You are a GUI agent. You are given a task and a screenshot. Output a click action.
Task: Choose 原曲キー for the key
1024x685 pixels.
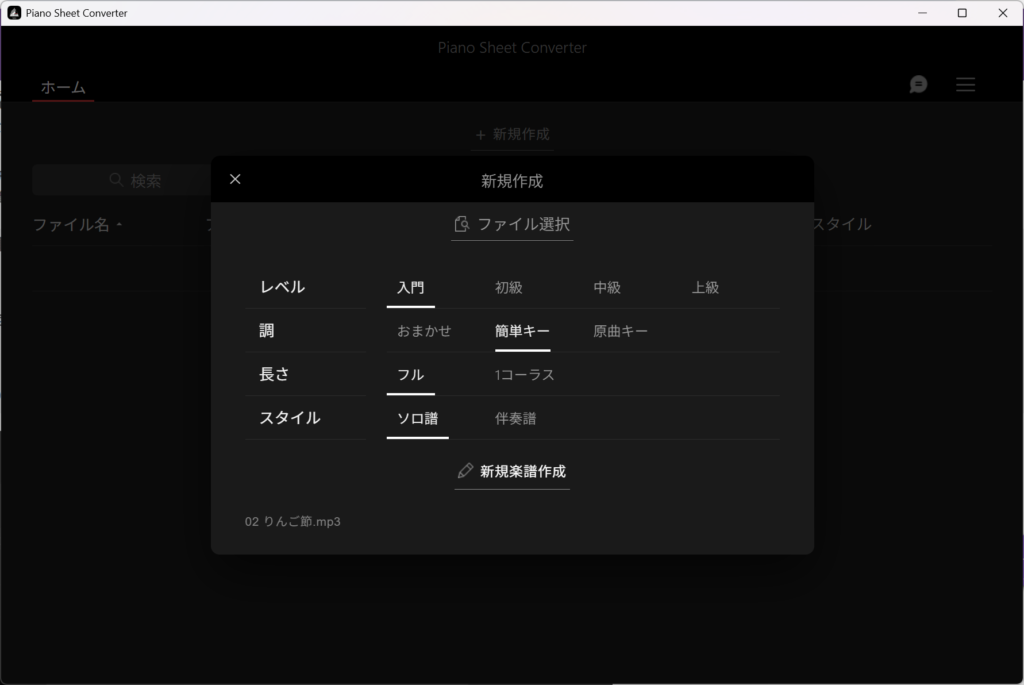pos(620,331)
